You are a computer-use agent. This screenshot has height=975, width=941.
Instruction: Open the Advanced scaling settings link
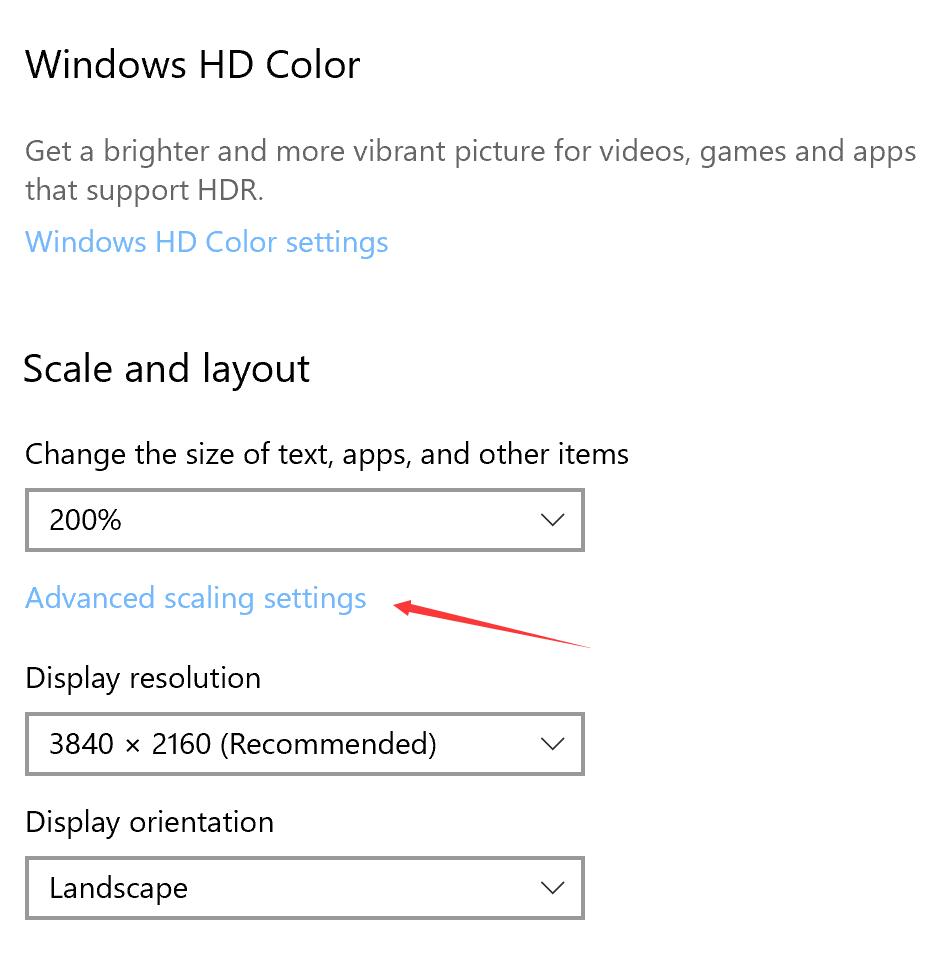tap(196, 599)
